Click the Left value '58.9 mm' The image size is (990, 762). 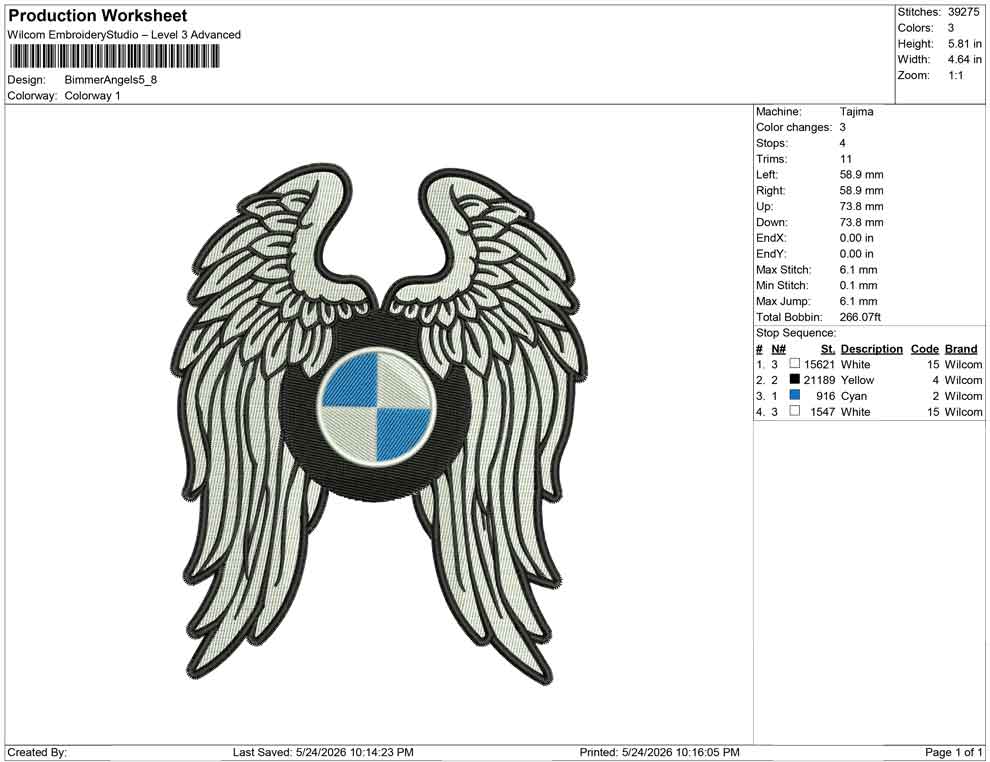(x=861, y=175)
